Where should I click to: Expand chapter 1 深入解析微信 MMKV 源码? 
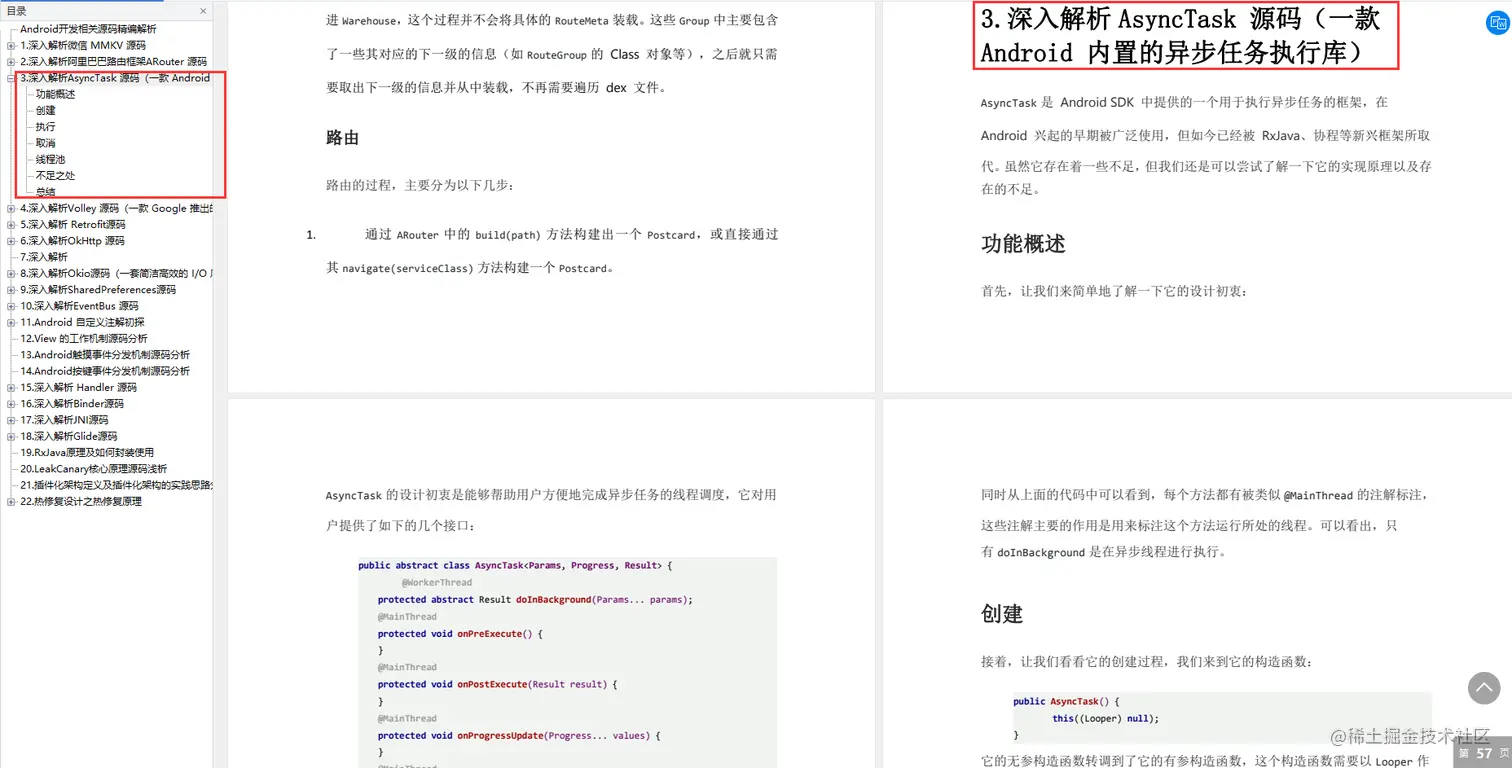10,45
